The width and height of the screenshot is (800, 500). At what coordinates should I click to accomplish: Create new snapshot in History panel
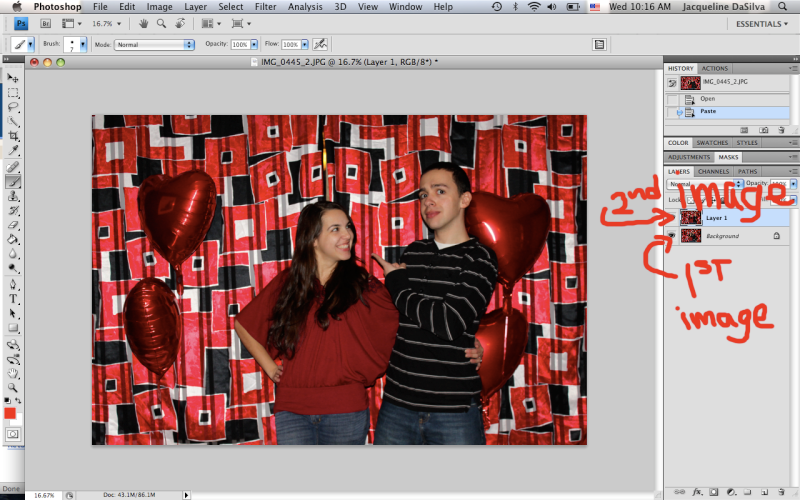point(763,130)
